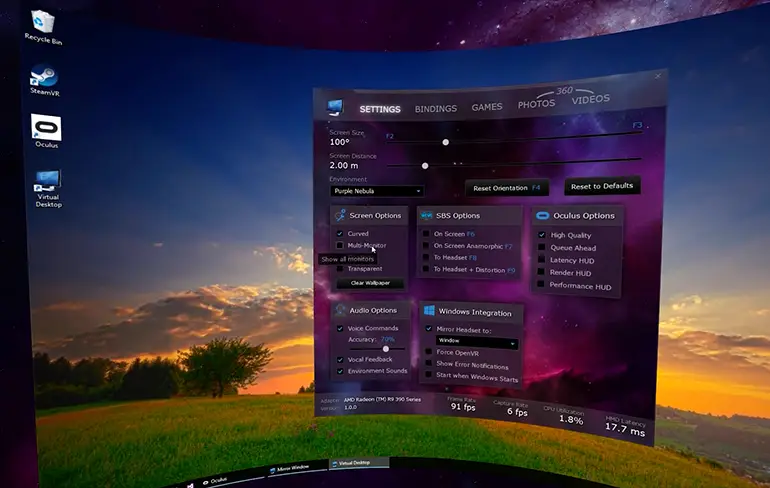Enable Show Error Notifications

(428, 363)
